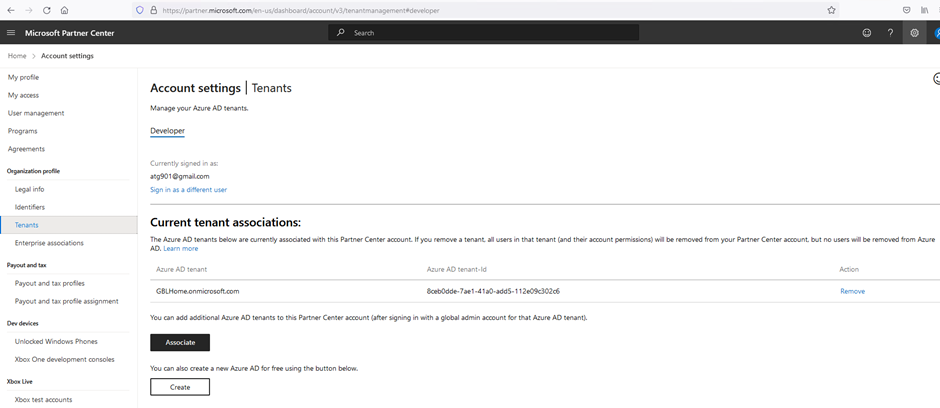
Task: Click the padlock site security icon
Action: pos(153,10)
